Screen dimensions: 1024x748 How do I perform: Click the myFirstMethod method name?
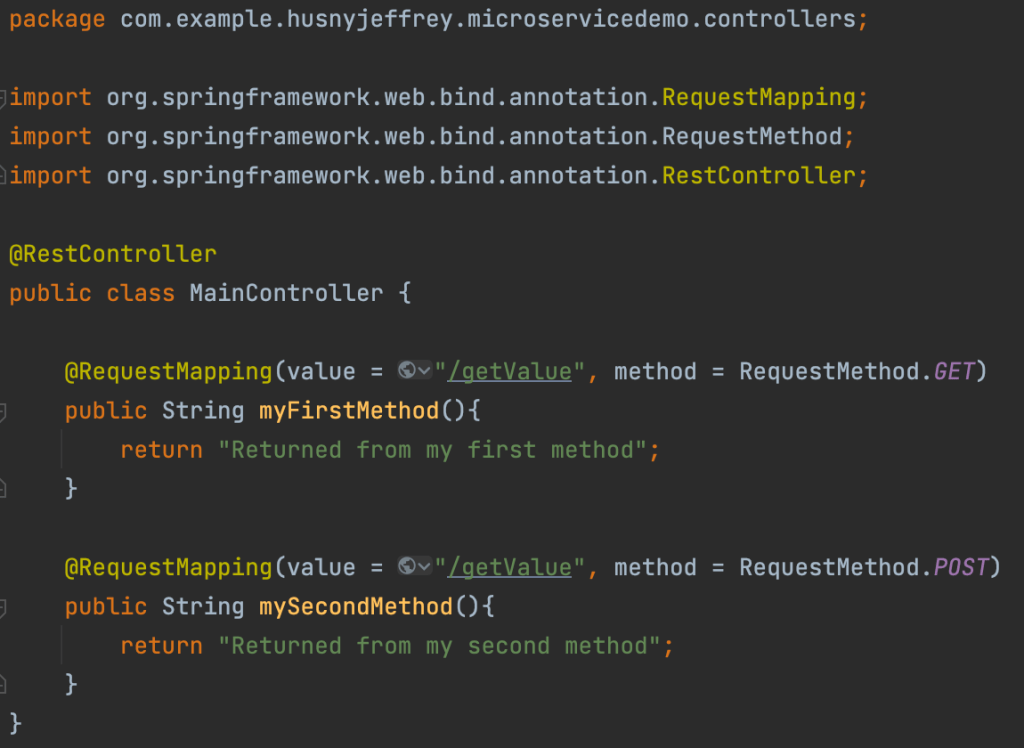point(349,411)
